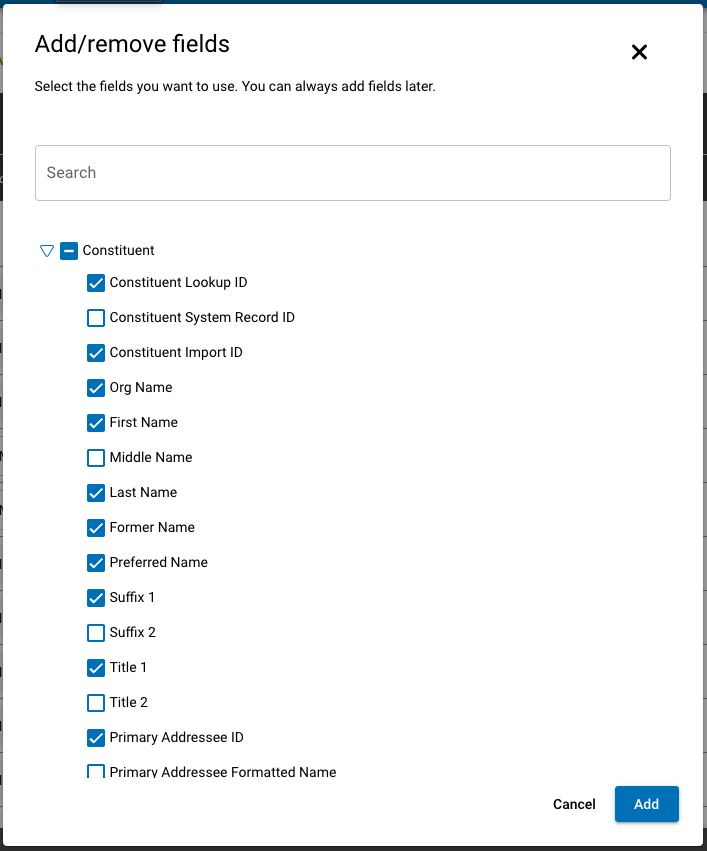Uncheck the Suffix 1 field
The image size is (707, 851).
96,598
